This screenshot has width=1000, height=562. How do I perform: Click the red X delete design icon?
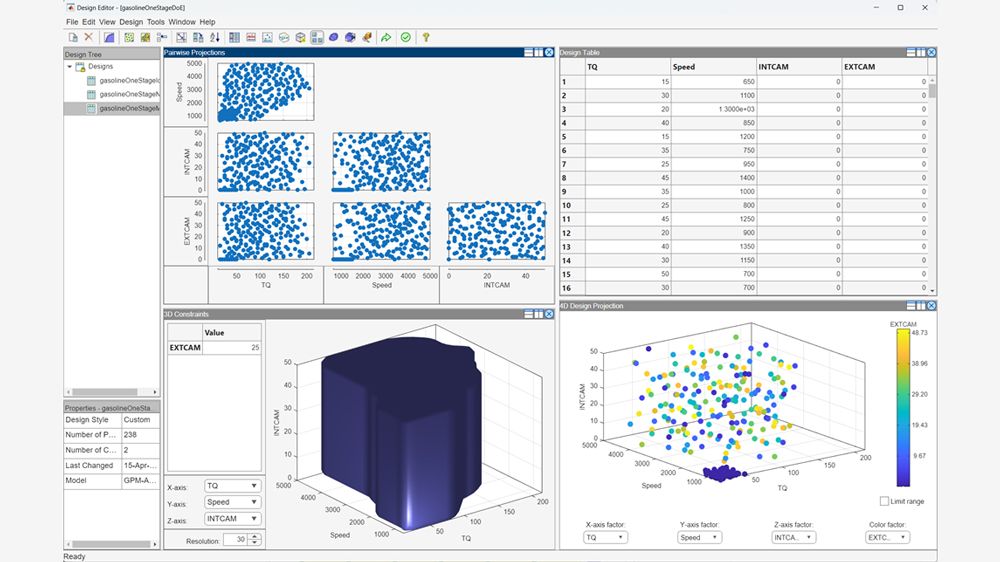coord(88,37)
